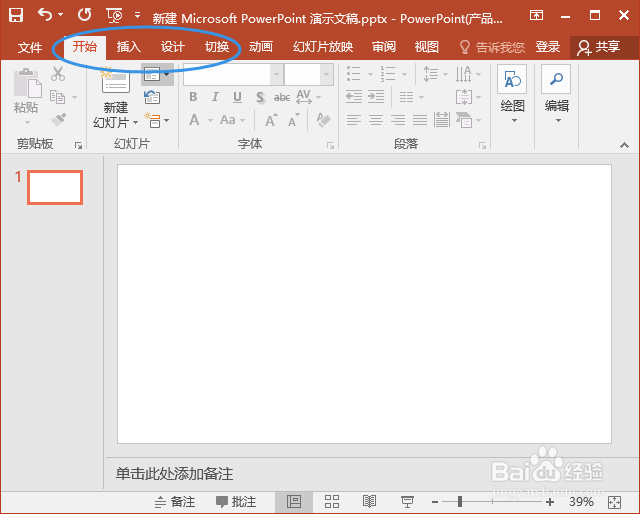Viewport: 640px width, 514px height.
Task: Open the line spacing dropdown
Action: pos(435,74)
